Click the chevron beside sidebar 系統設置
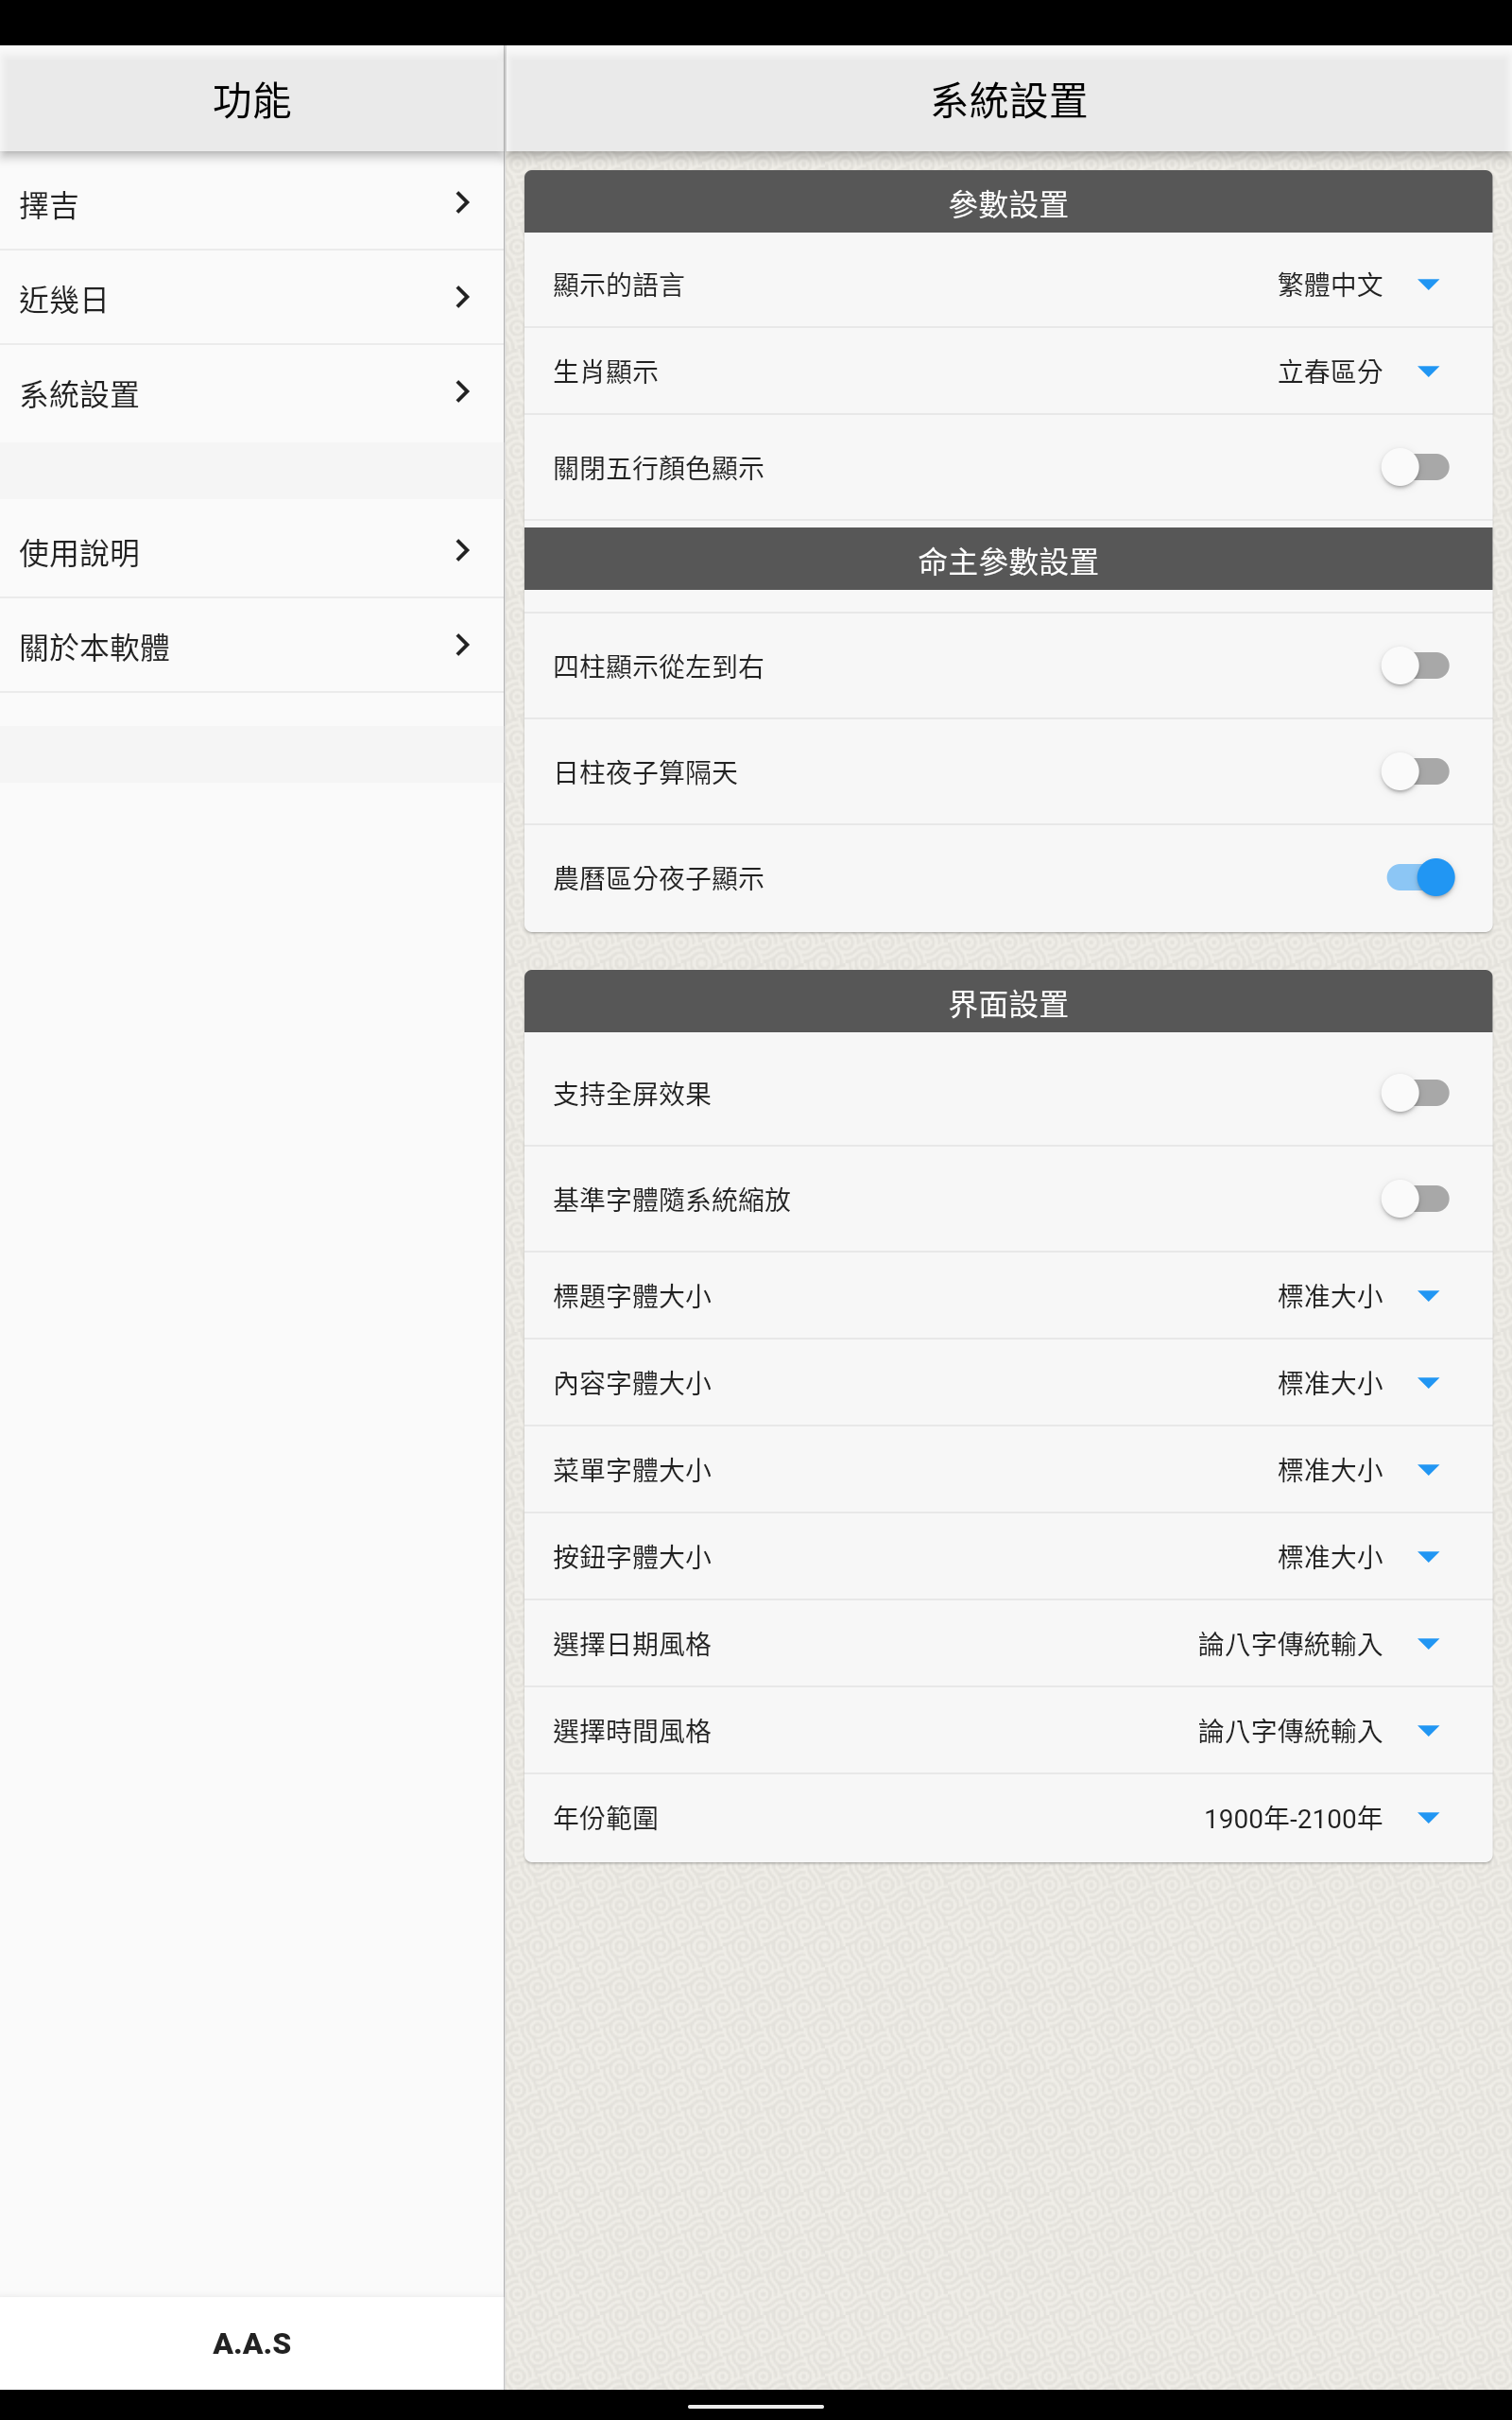 (462, 392)
